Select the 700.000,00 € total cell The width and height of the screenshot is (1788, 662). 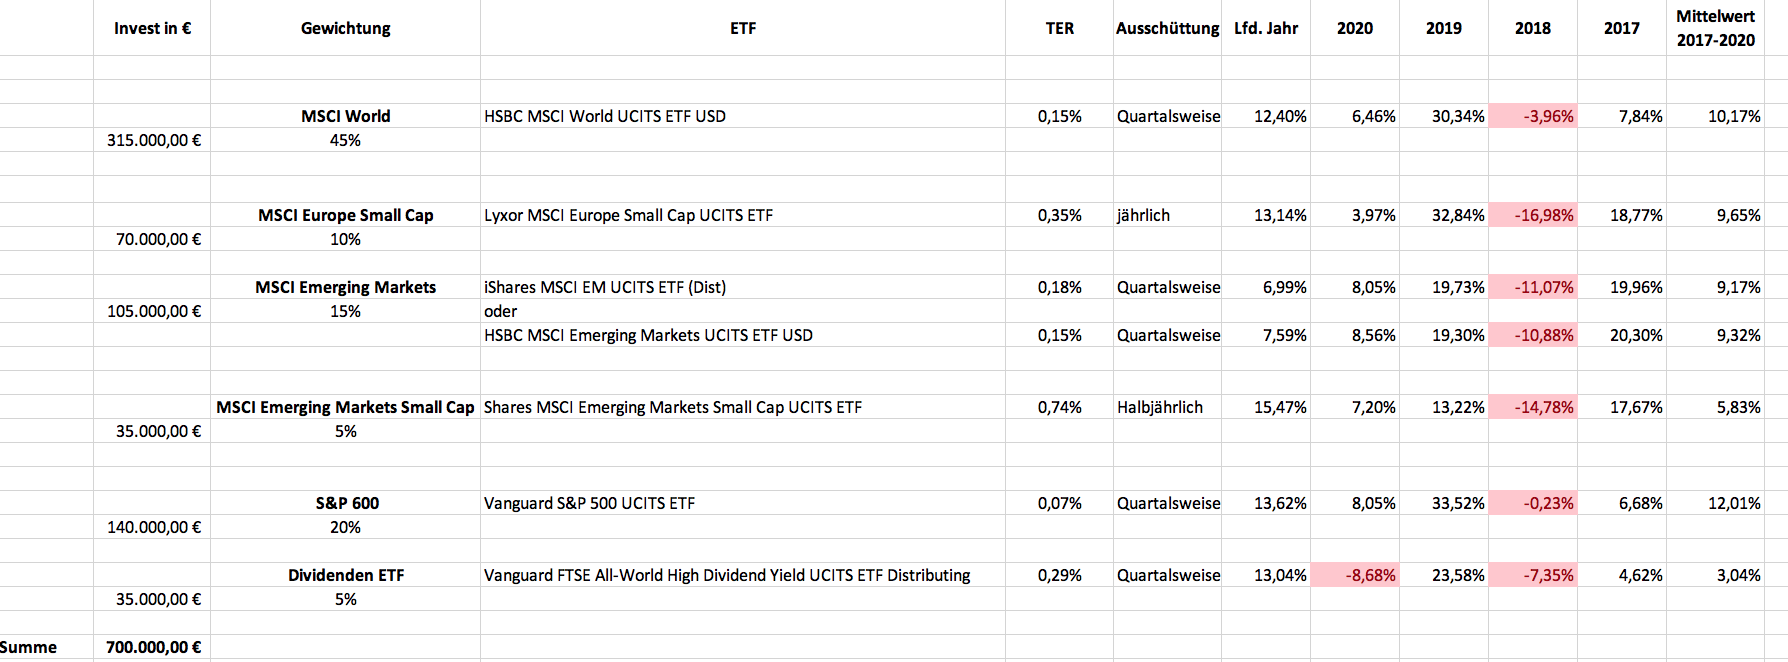pyautogui.click(x=154, y=647)
